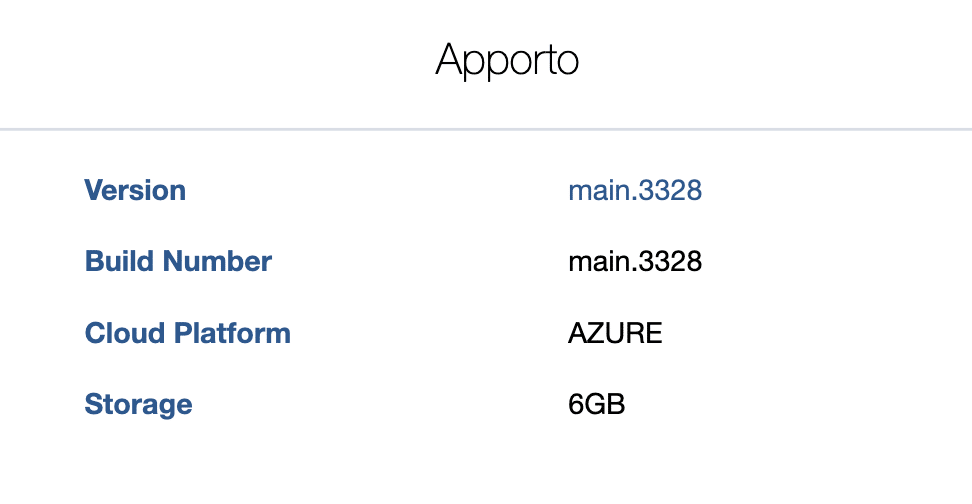Click the bold Storage row heading

click(138, 404)
